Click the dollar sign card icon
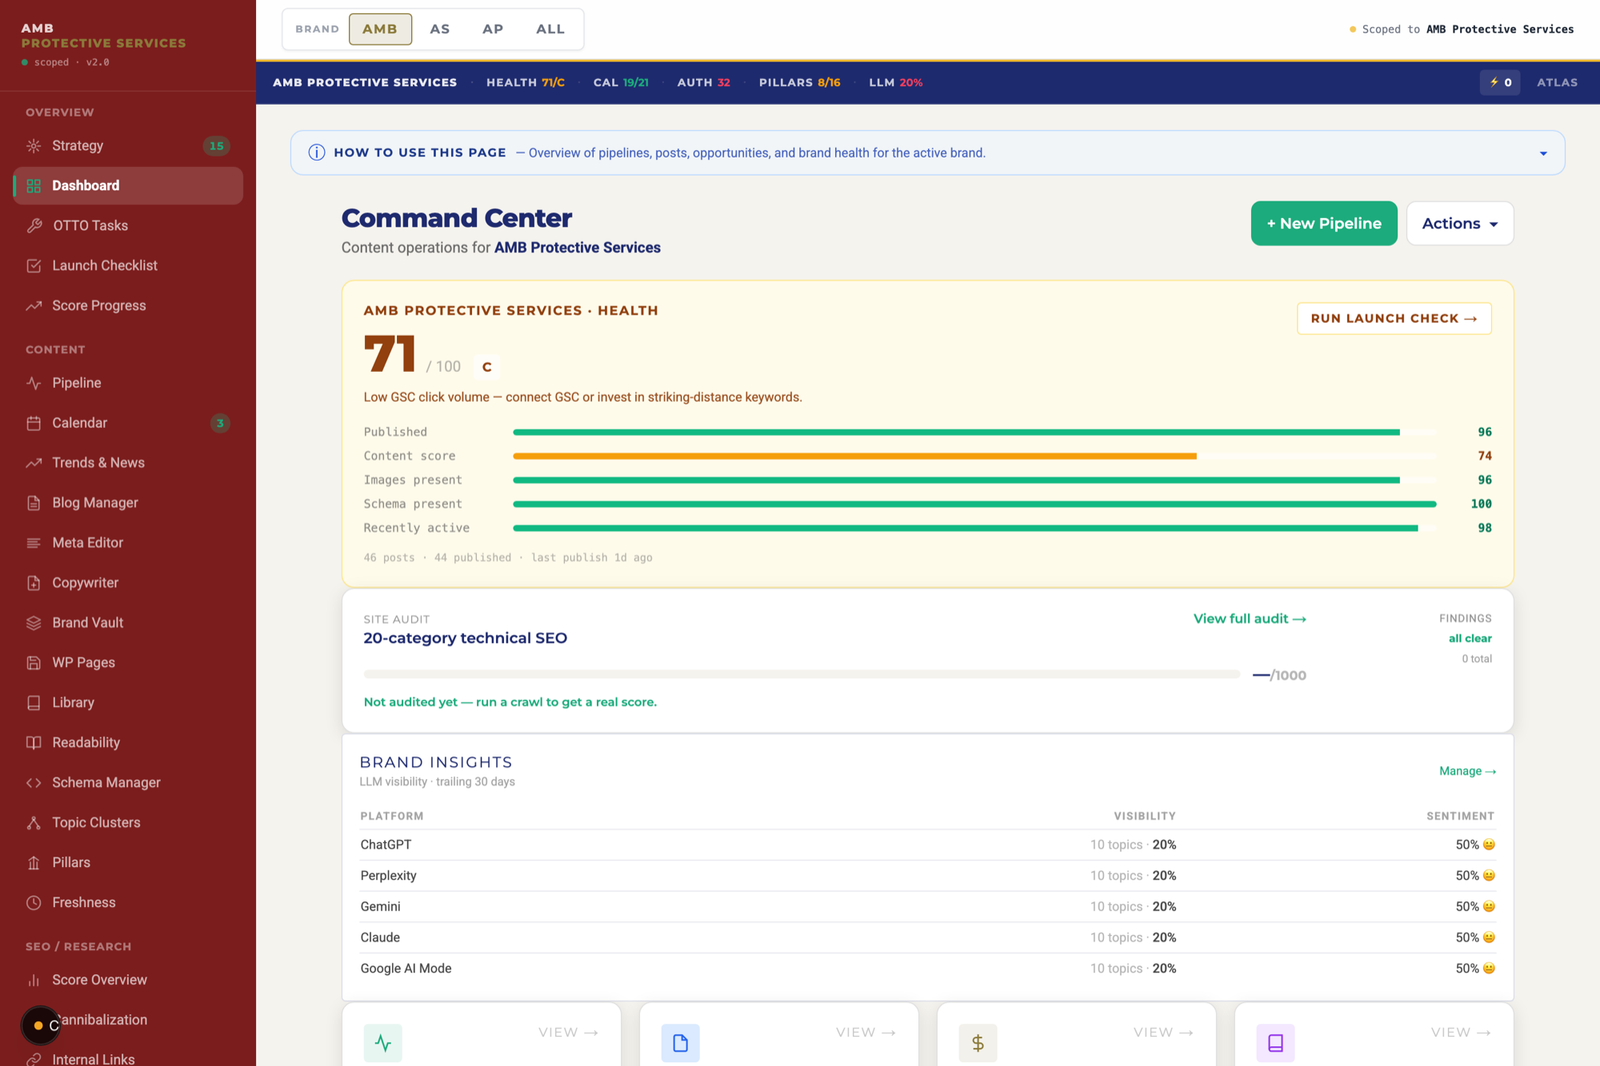 (978, 1043)
